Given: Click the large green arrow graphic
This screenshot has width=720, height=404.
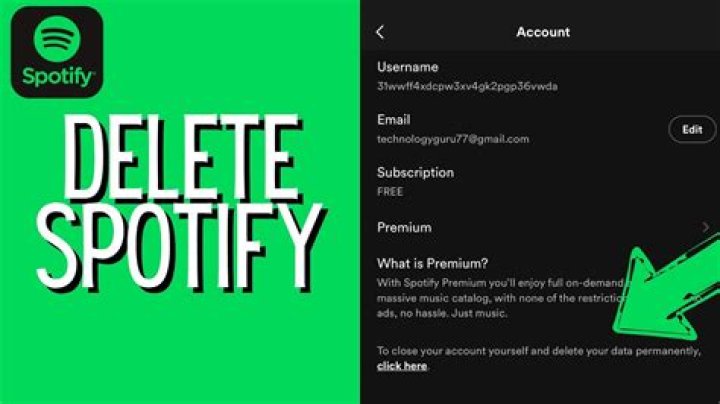Looking at the screenshot, I should (666, 289).
